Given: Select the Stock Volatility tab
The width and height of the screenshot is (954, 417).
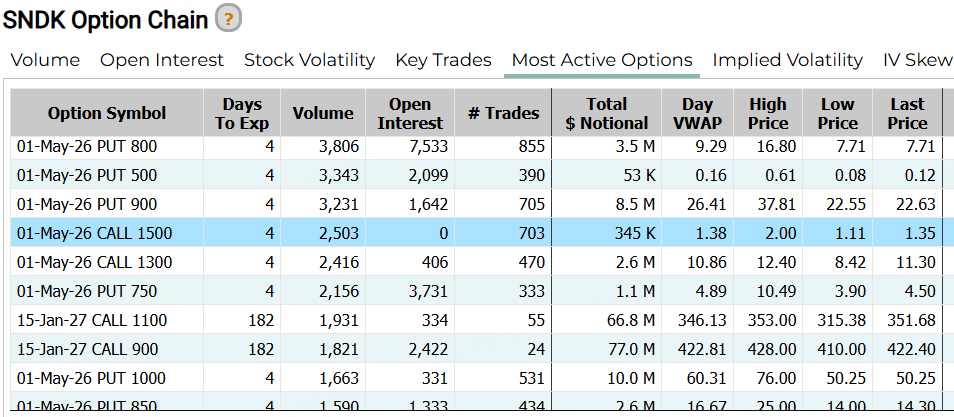Looking at the screenshot, I should (309, 60).
